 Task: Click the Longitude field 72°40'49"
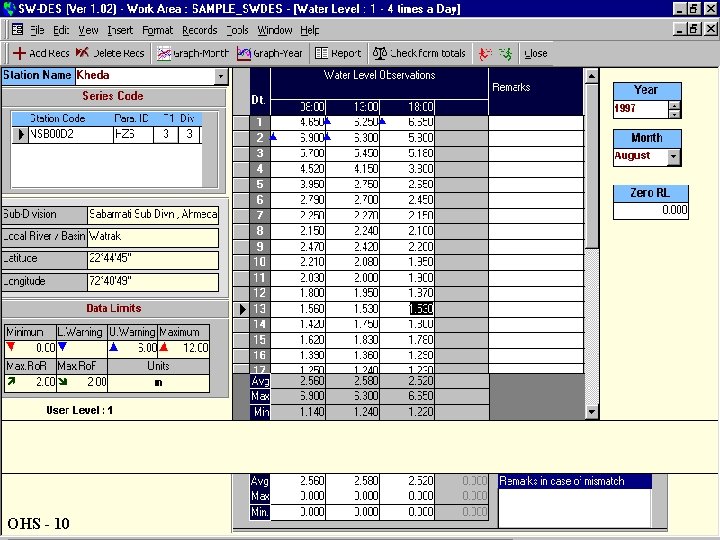pos(153,282)
